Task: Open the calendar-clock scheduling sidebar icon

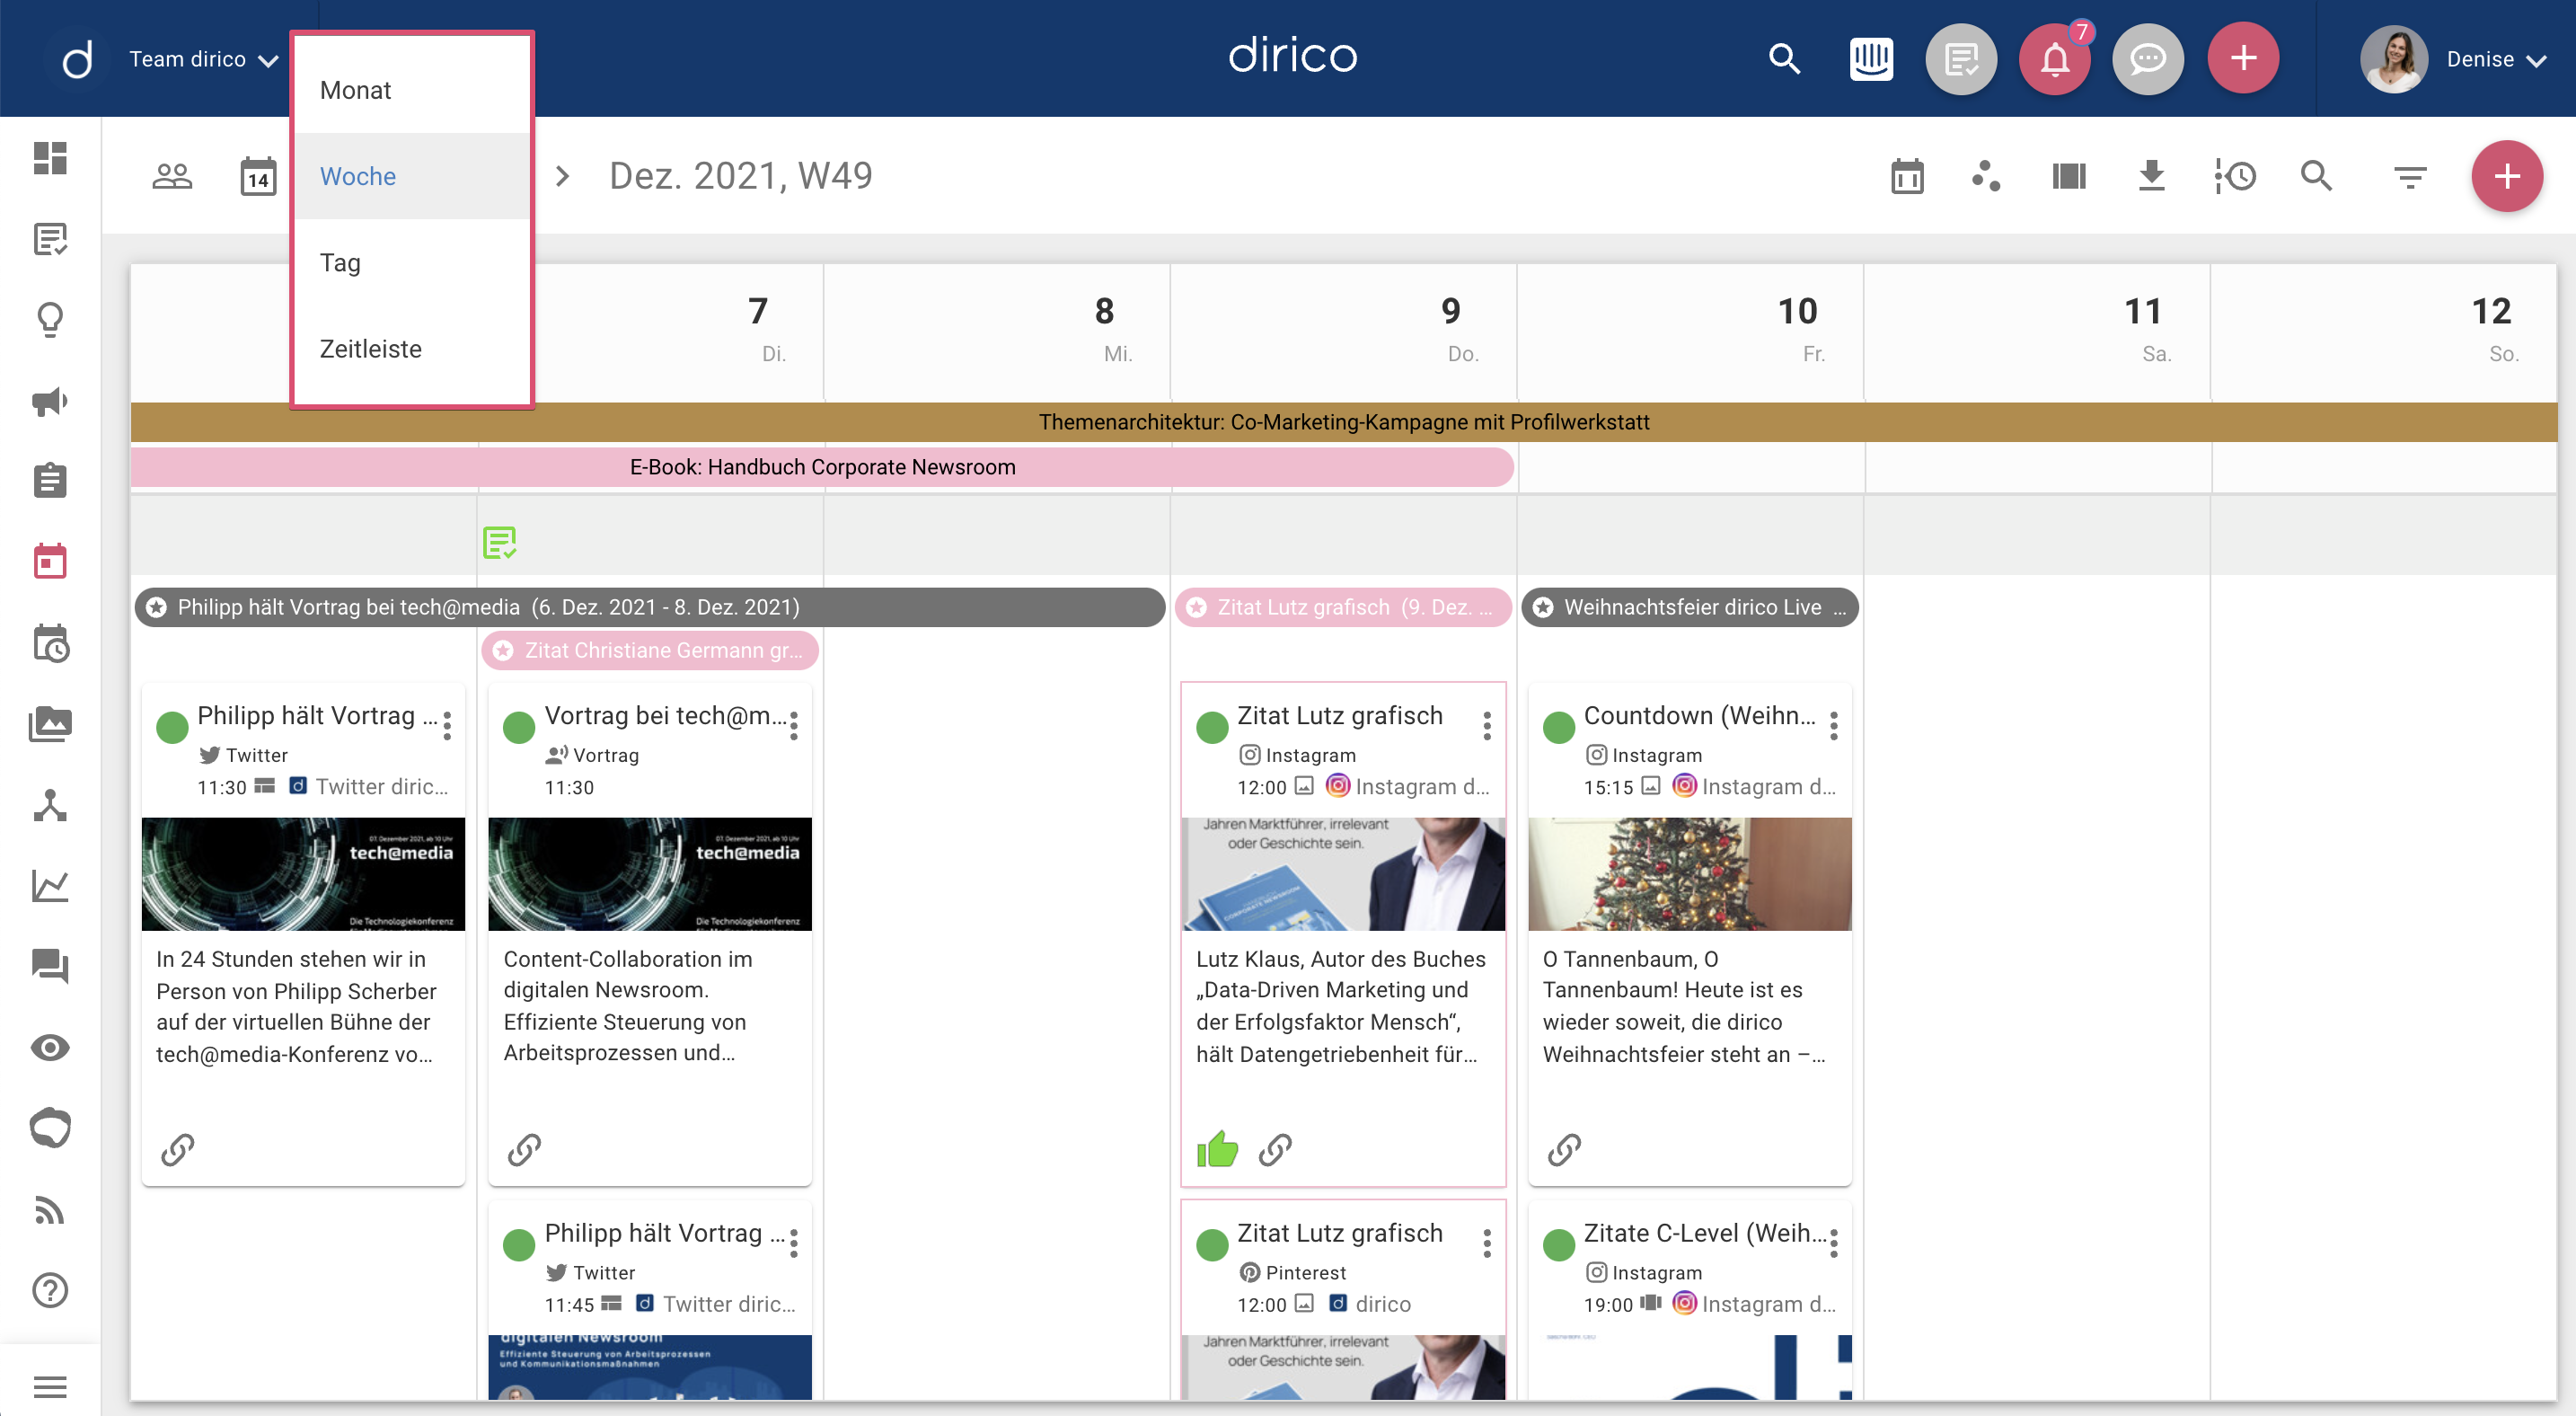Action: (50, 643)
